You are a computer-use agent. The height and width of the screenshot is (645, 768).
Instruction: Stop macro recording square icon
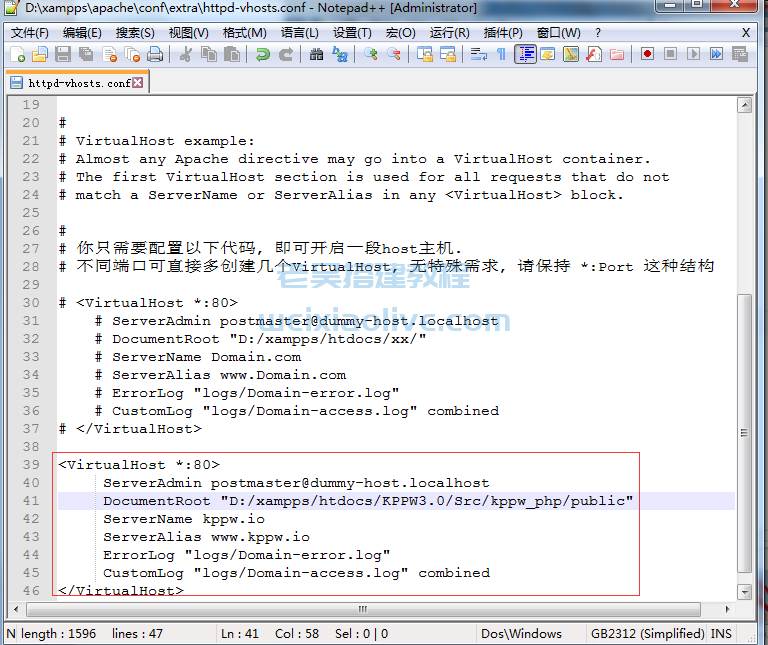click(x=670, y=53)
